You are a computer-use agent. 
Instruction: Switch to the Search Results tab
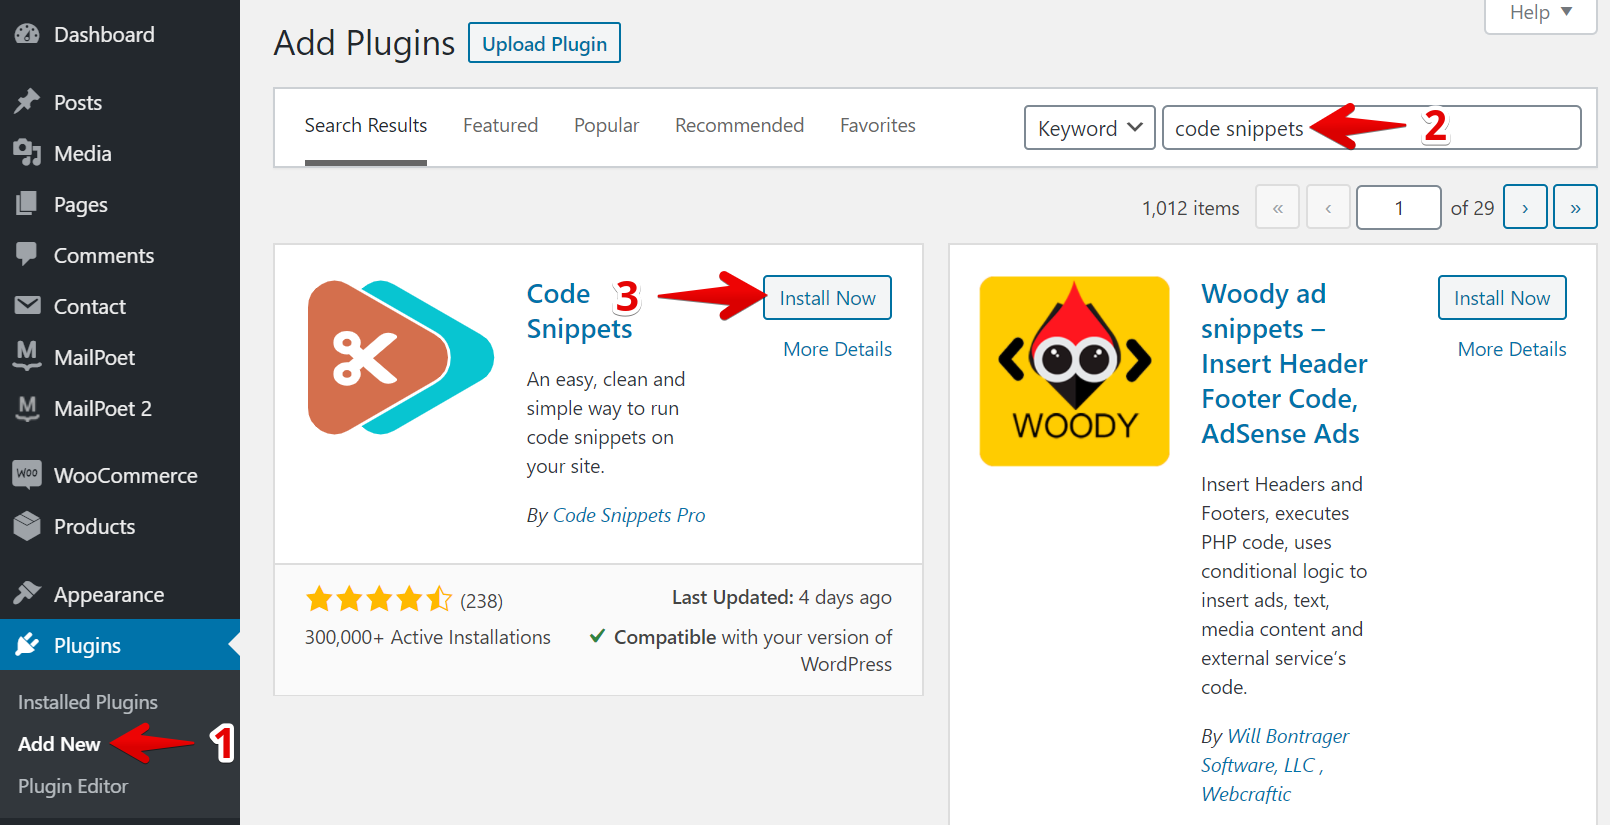[x=366, y=125]
